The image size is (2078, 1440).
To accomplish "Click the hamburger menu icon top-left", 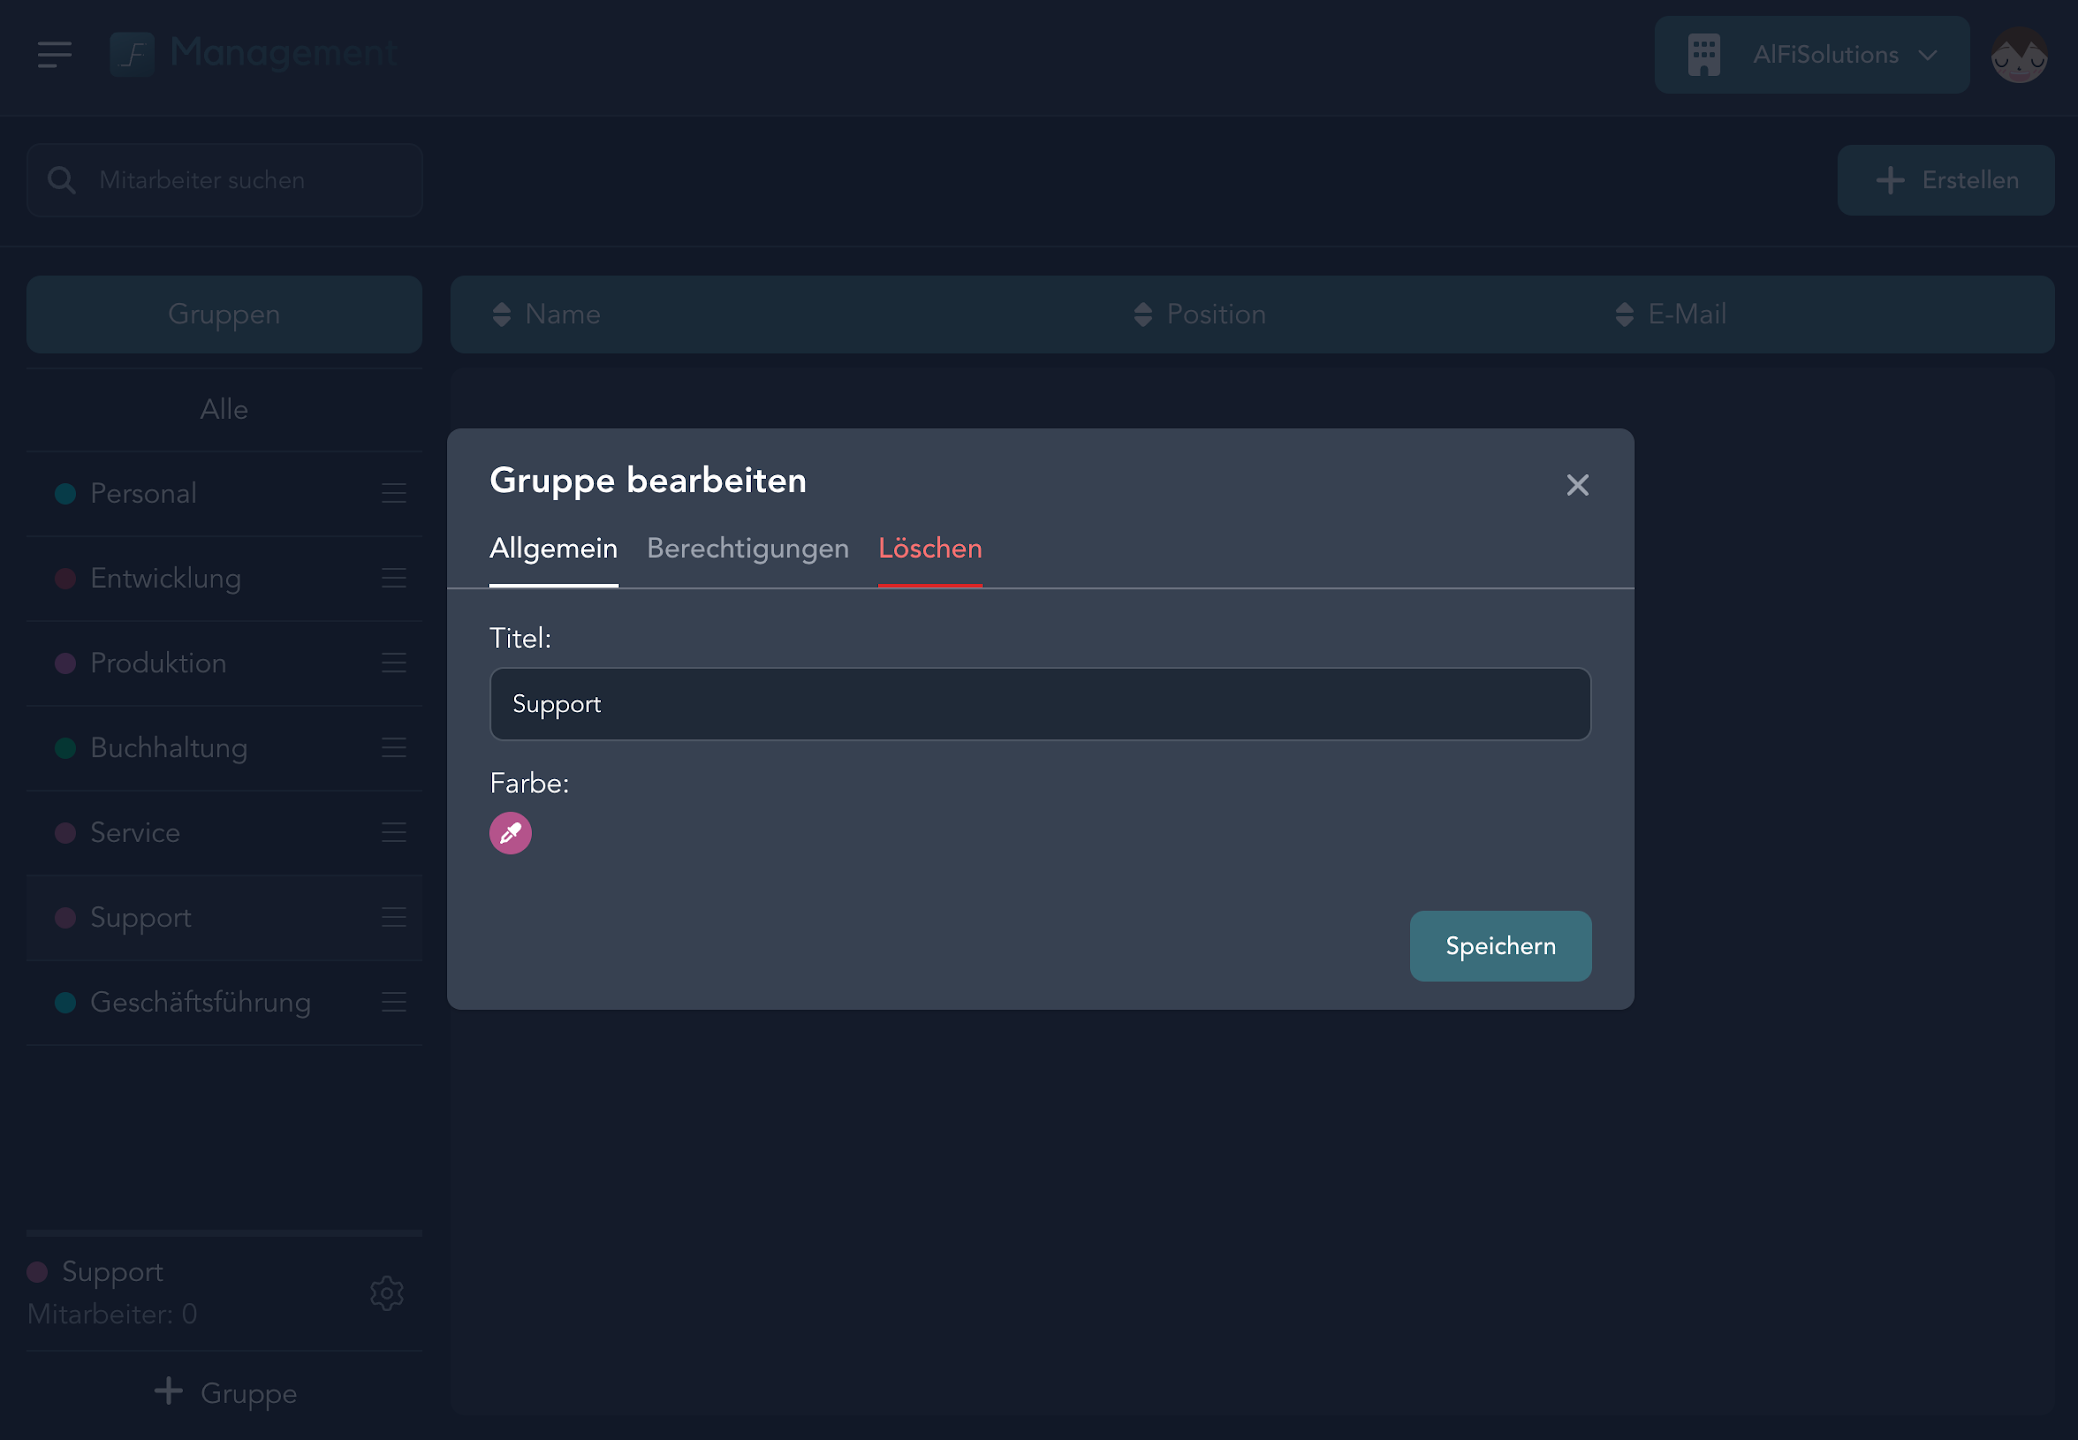I will pos(54,54).
